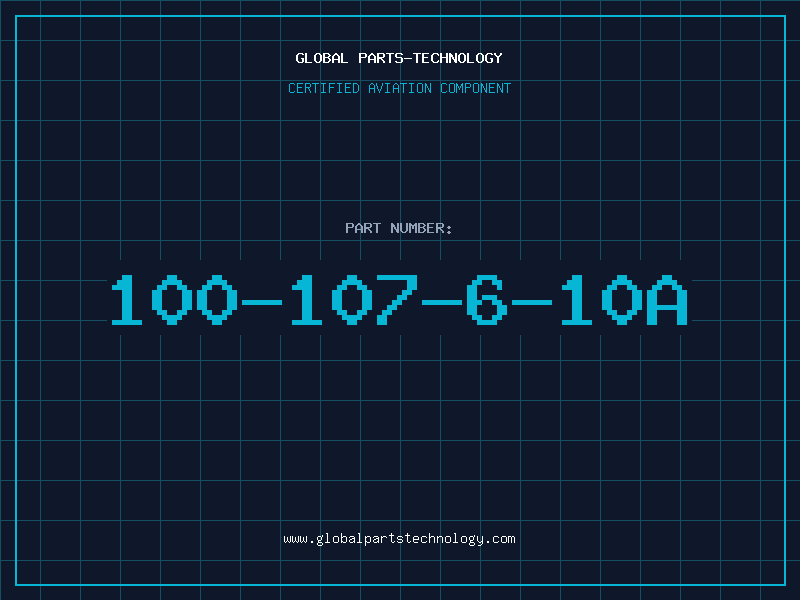The image size is (800, 600).
Task: Click the PART NUMBER: label
Action: pyautogui.click(x=399, y=228)
